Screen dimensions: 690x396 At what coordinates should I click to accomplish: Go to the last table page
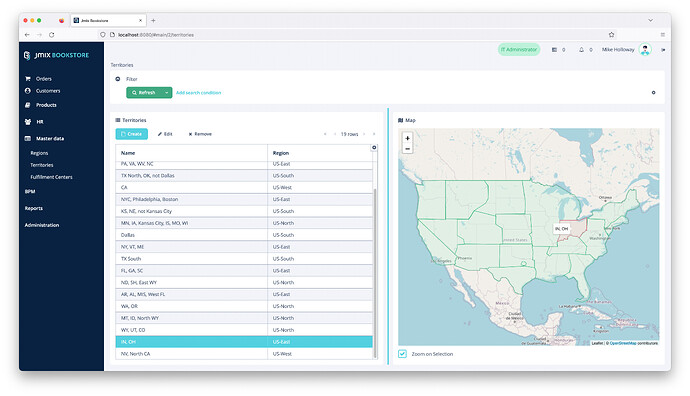click(374, 134)
